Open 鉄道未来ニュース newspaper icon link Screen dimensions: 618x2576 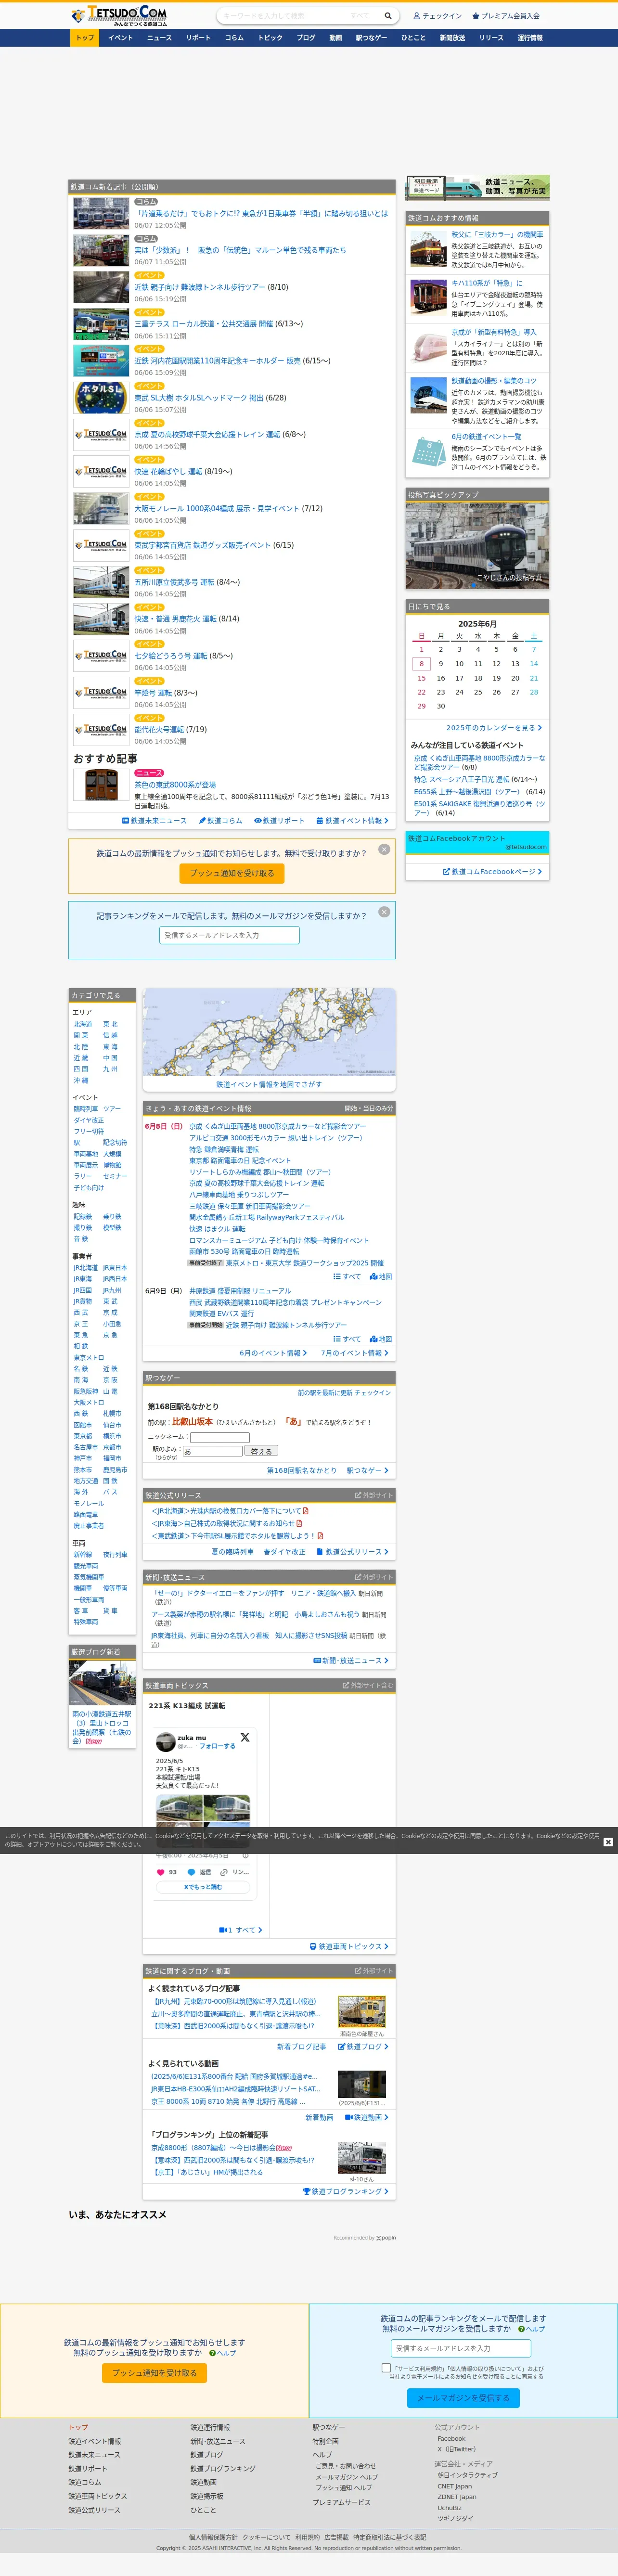coord(154,820)
